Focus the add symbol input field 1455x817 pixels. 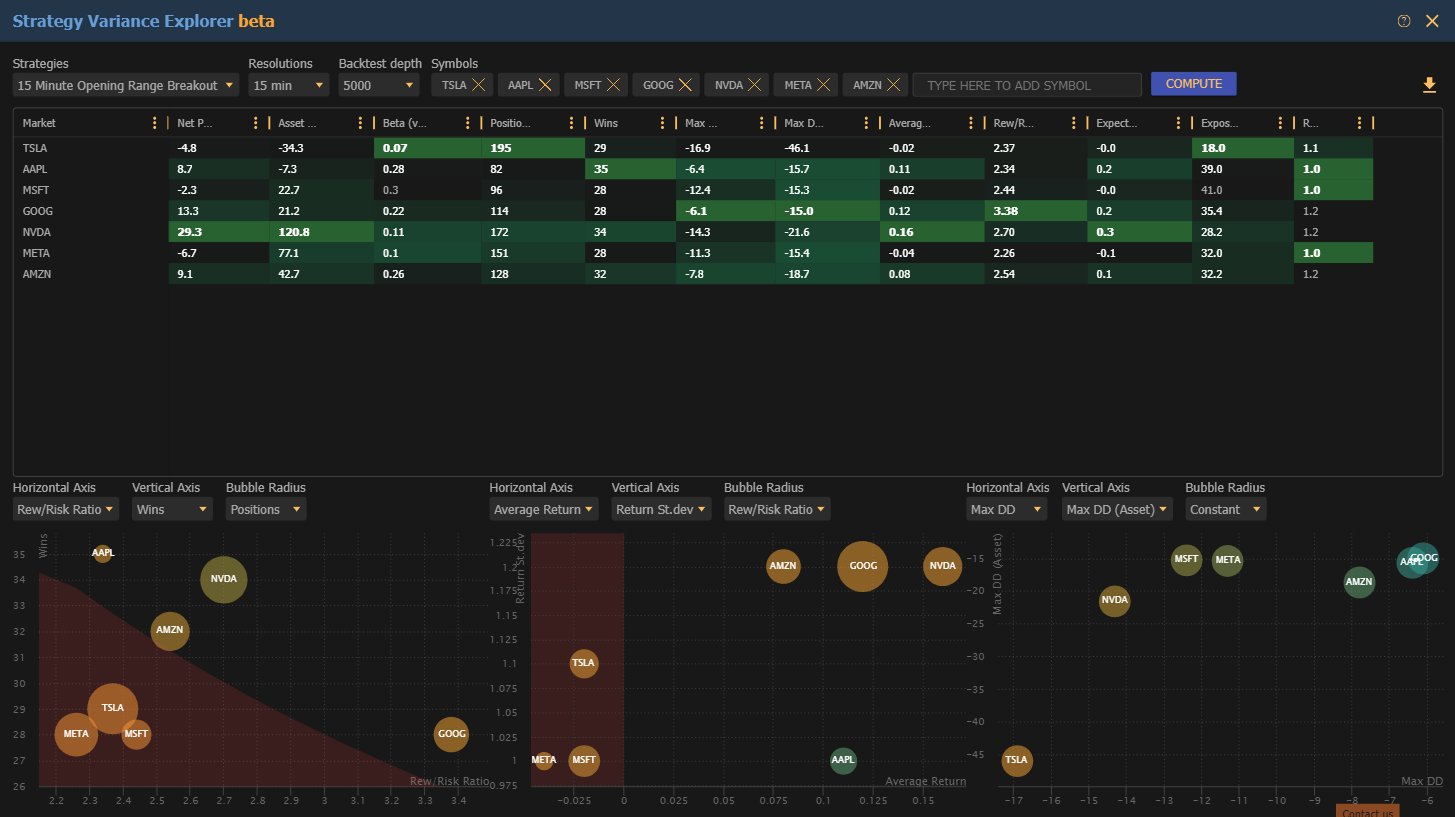click(x=1027, y=85)
